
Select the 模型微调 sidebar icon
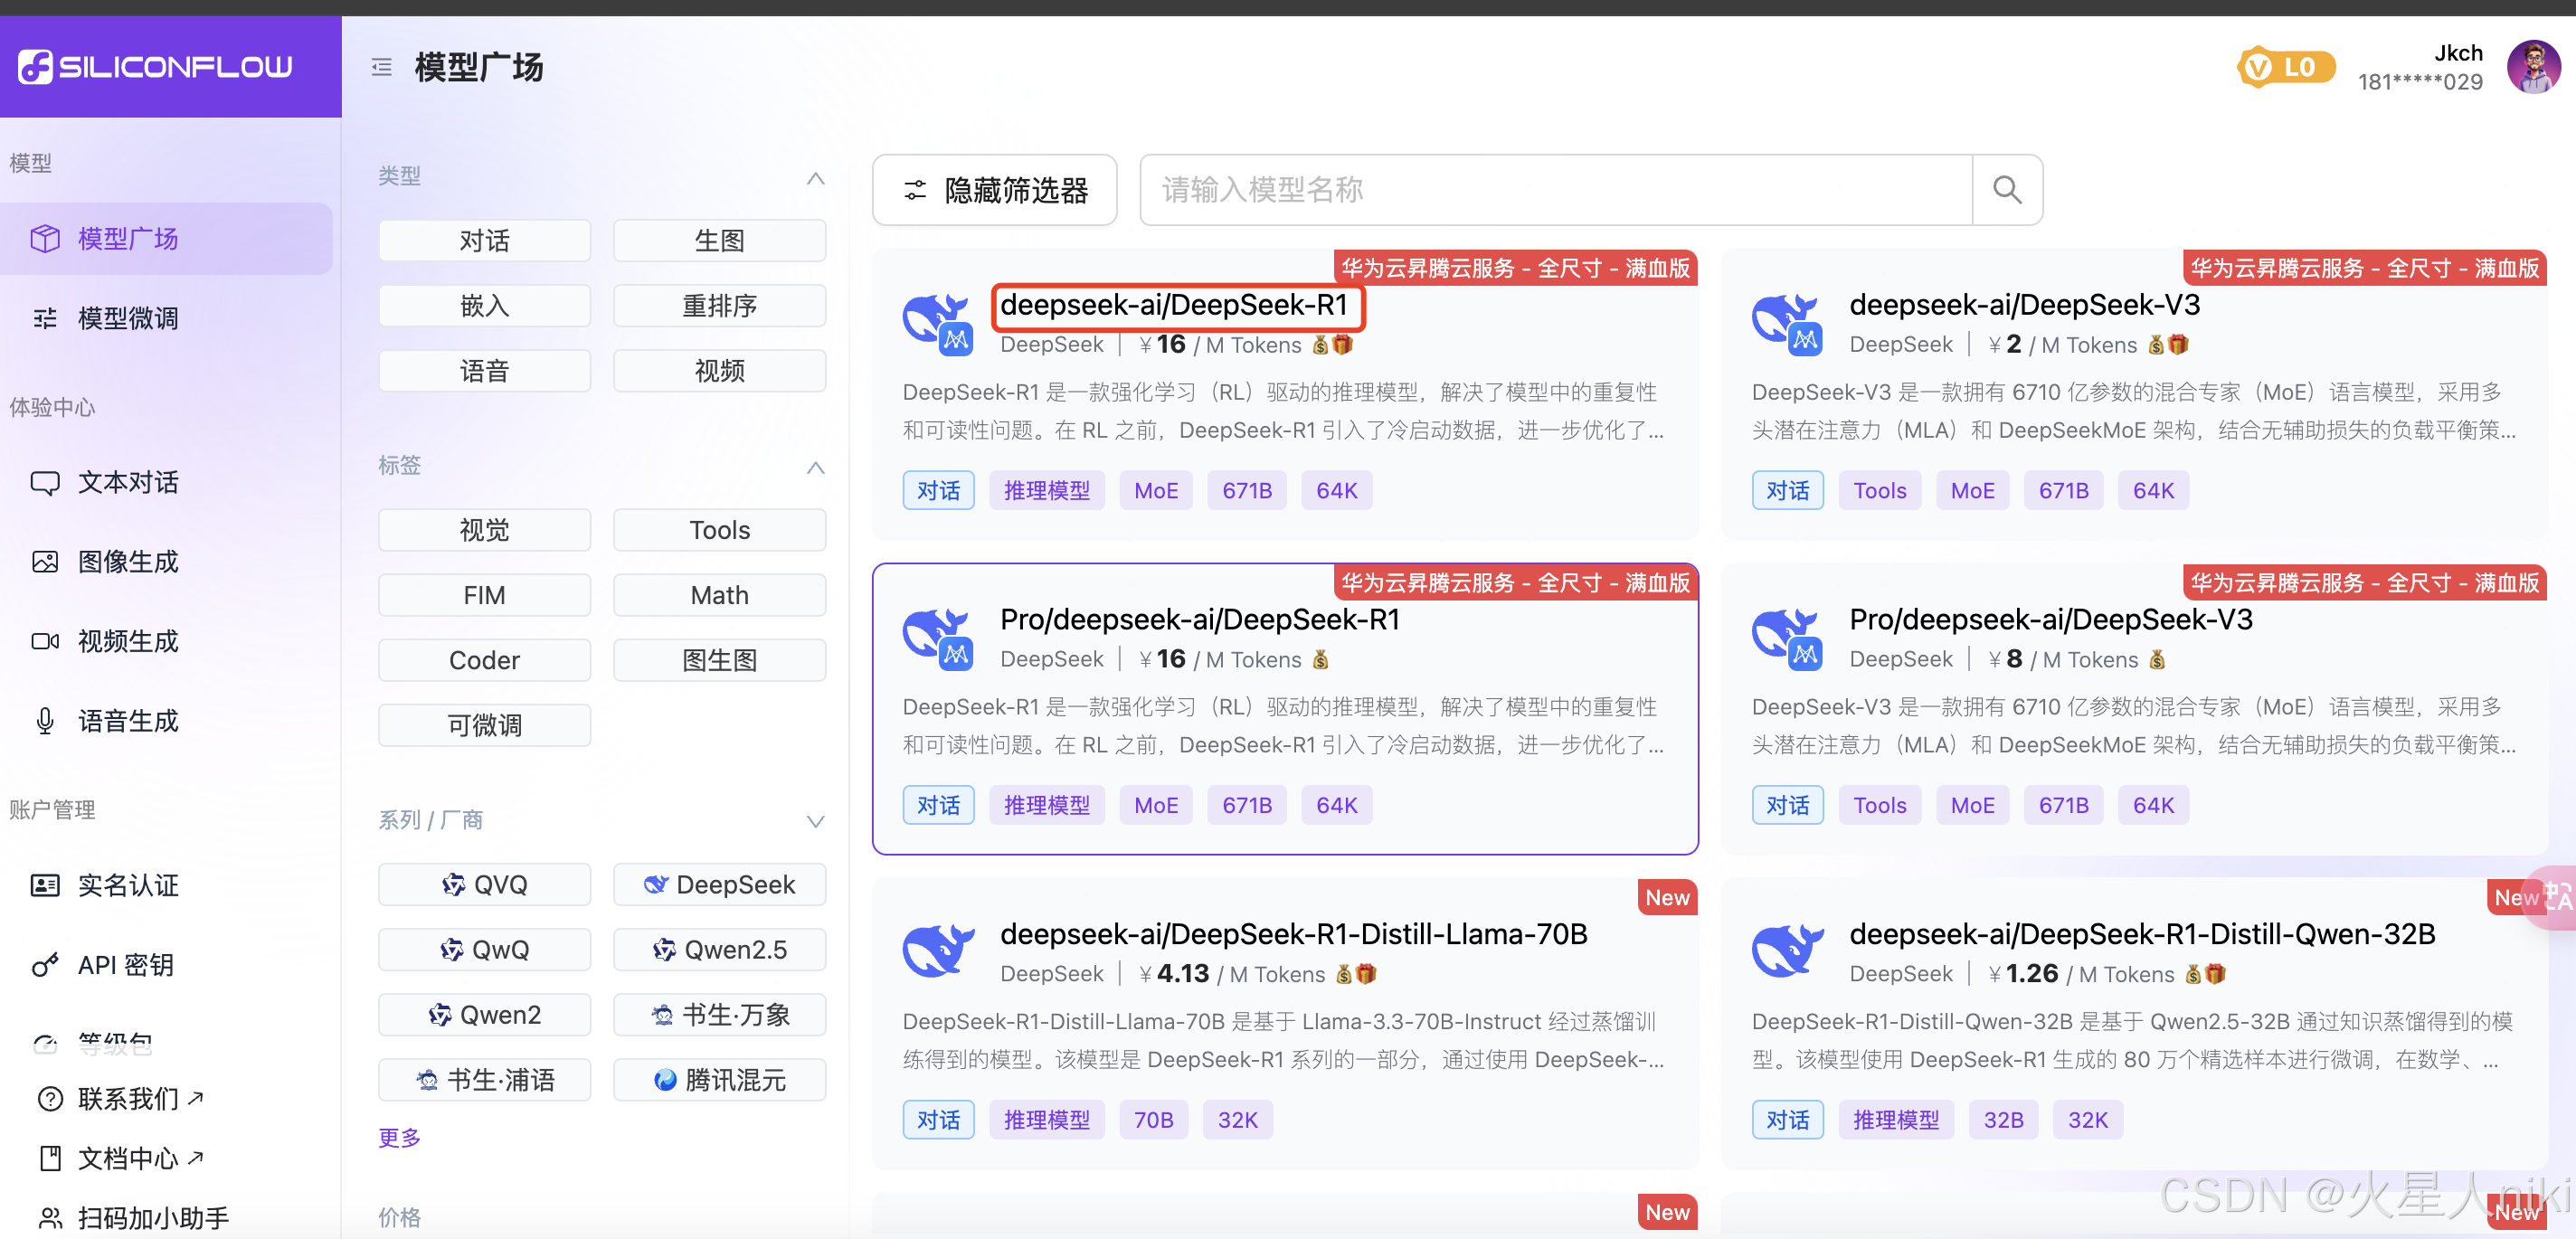click(x=45, y=317)
